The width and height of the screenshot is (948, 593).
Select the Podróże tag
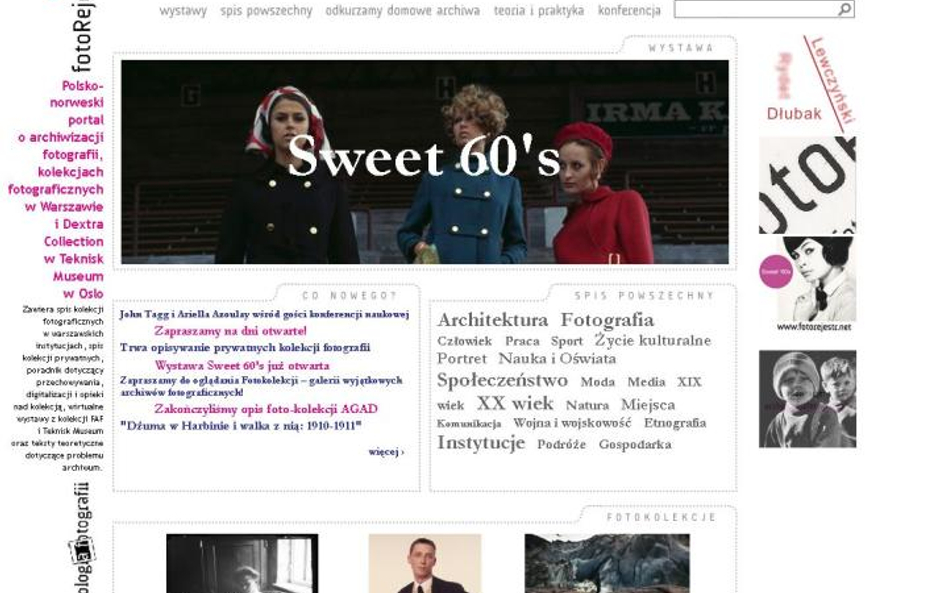click(562, 444)
